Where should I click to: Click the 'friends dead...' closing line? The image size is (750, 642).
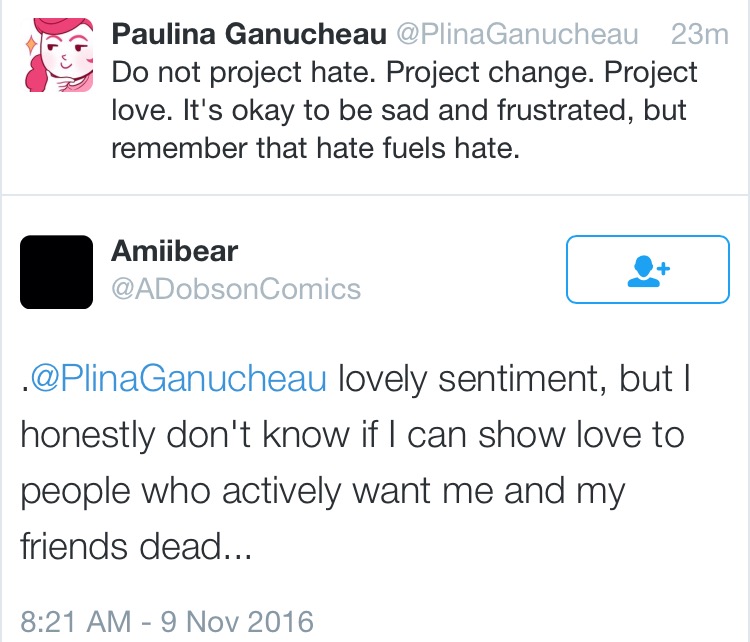136,545
